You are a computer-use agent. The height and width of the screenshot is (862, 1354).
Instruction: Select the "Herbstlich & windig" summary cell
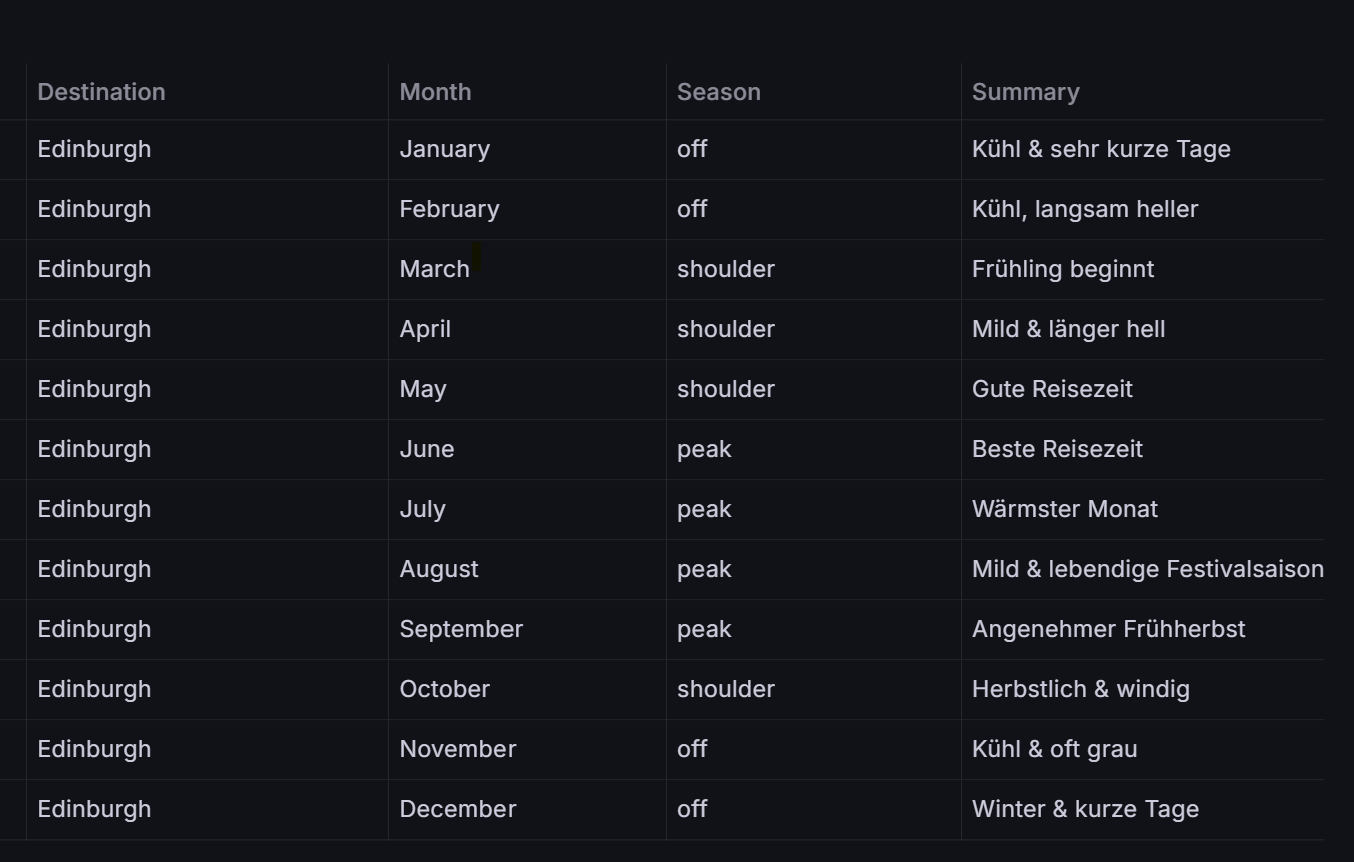(1080, 689)
